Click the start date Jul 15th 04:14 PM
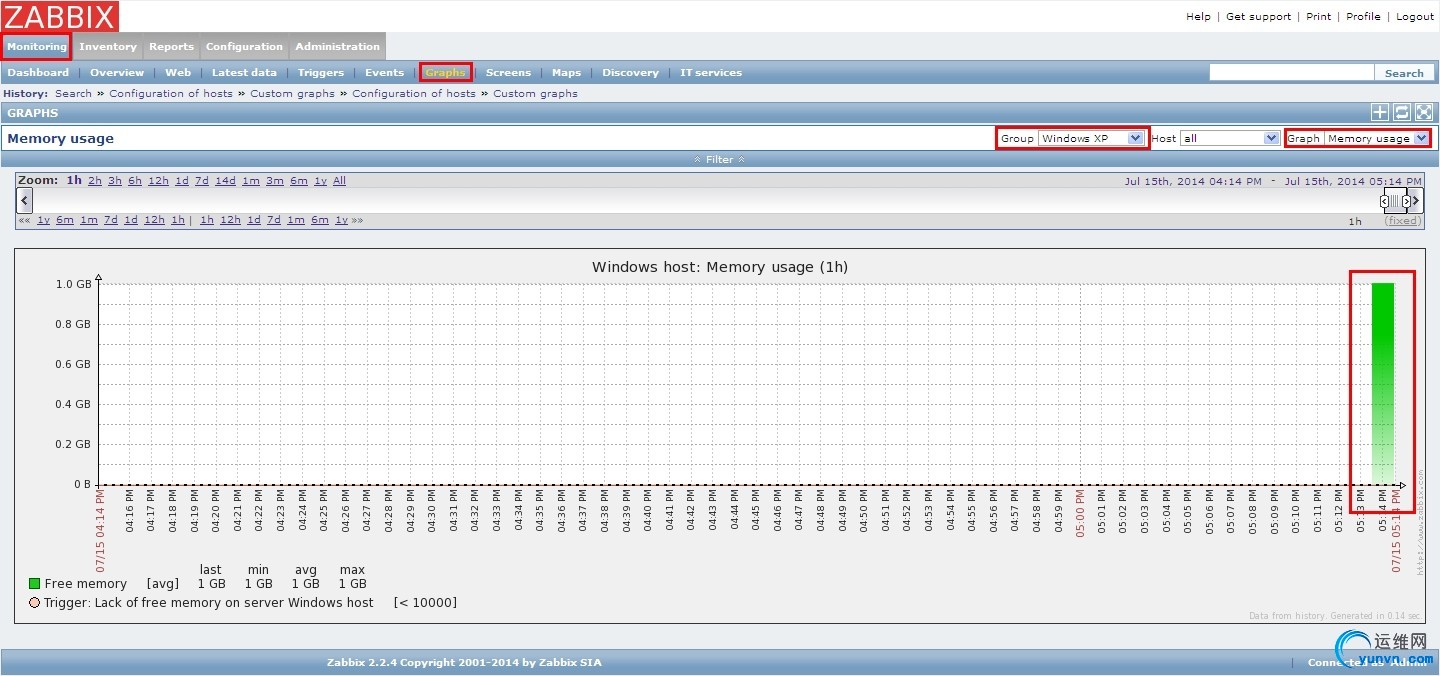The image size is (1440, 676). pos(1193,181)
